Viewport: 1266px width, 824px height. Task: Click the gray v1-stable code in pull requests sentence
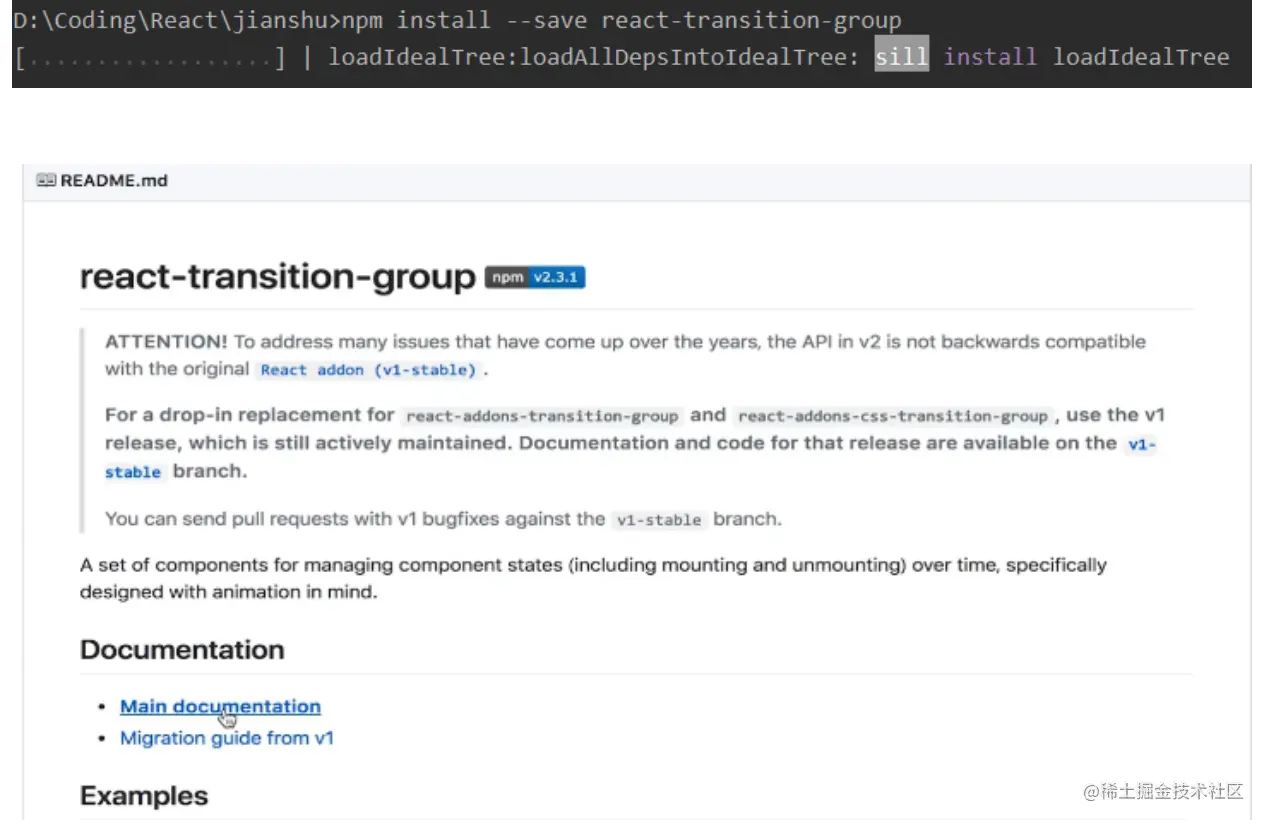coord(660,520)
